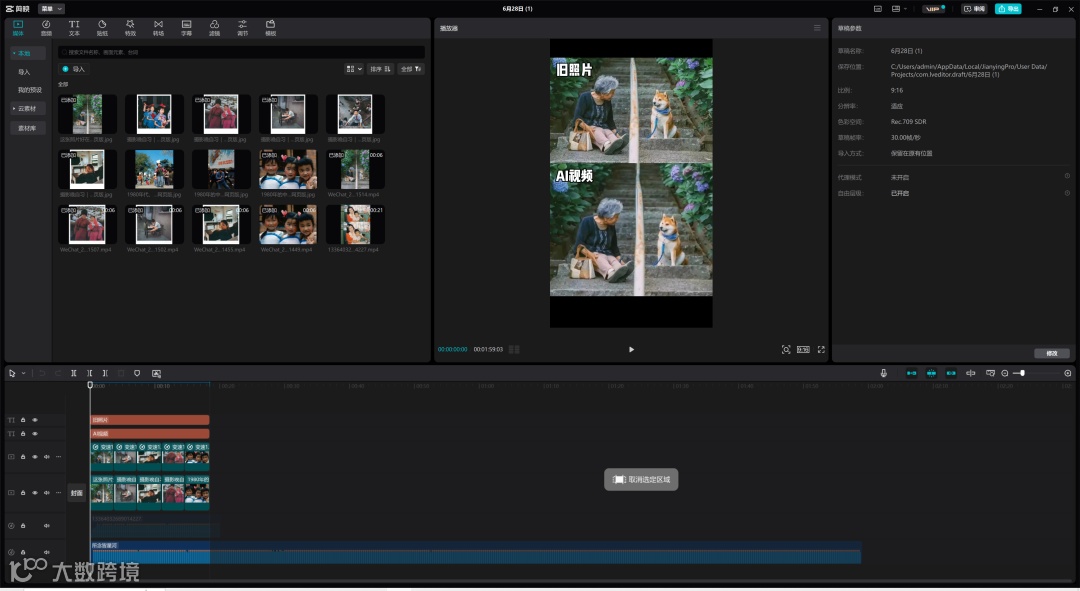Hide the 变速 video clips track

[34, 457]
